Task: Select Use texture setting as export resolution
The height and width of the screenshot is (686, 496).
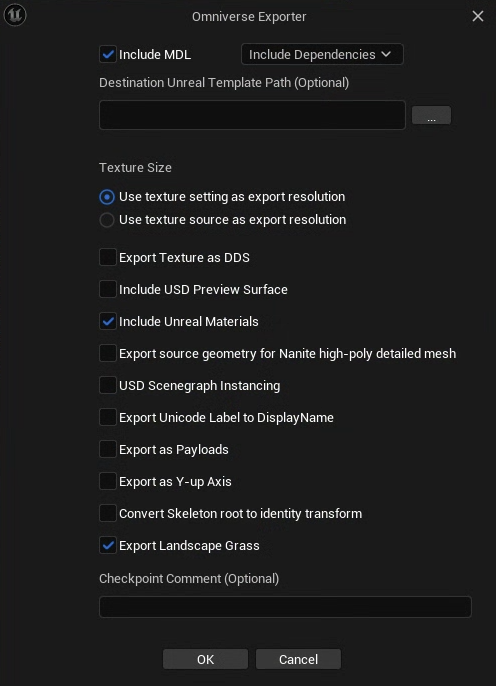Action: [x=107, y=197]
